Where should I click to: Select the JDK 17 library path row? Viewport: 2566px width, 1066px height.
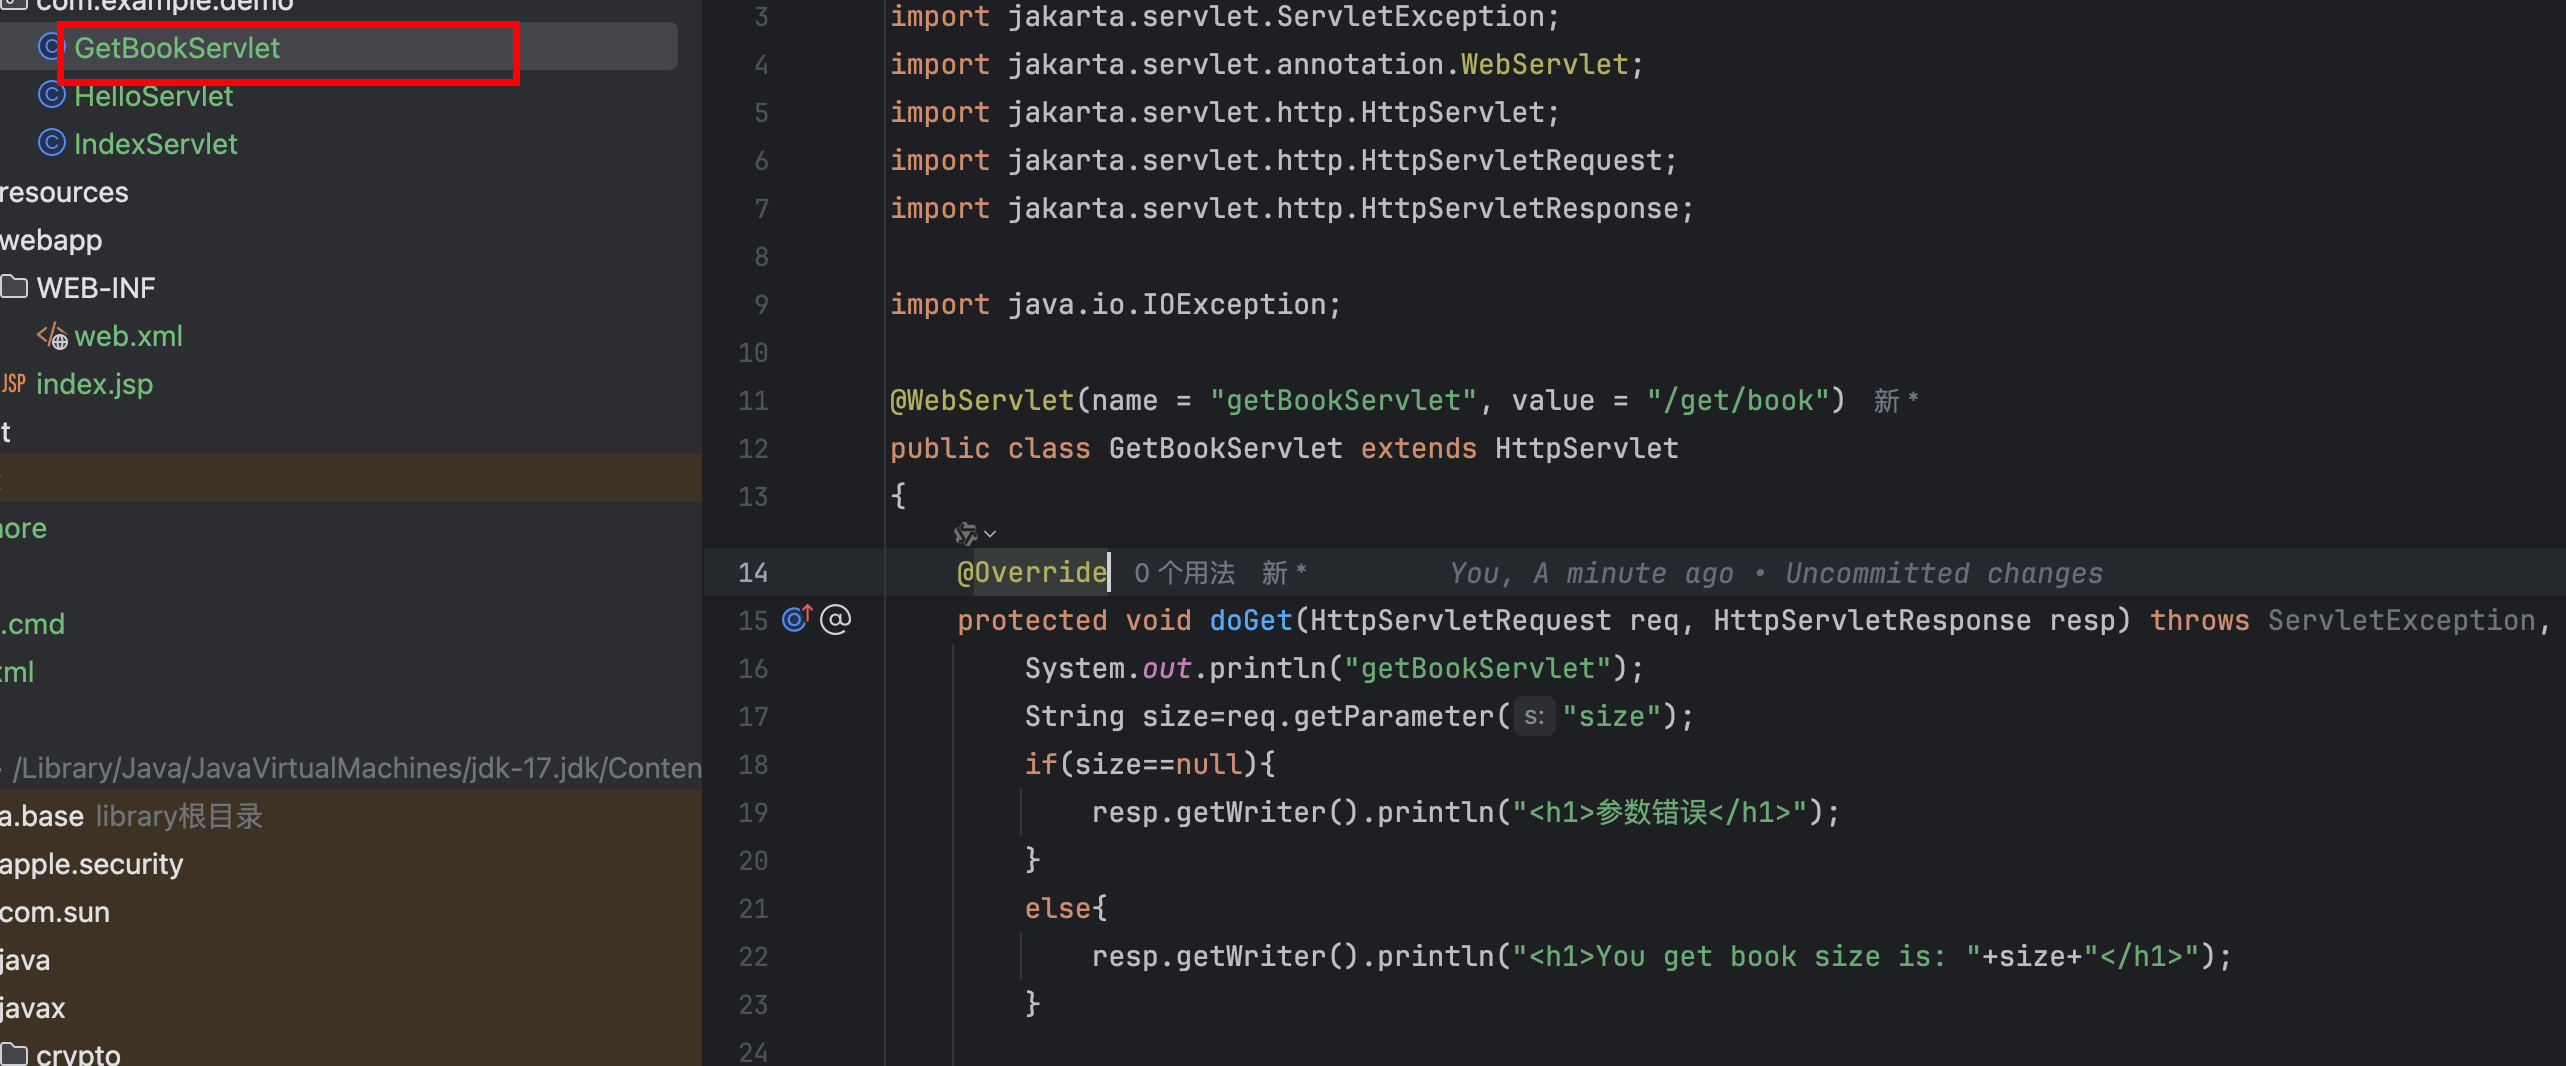pyautogui.click(x=351, y=768)
